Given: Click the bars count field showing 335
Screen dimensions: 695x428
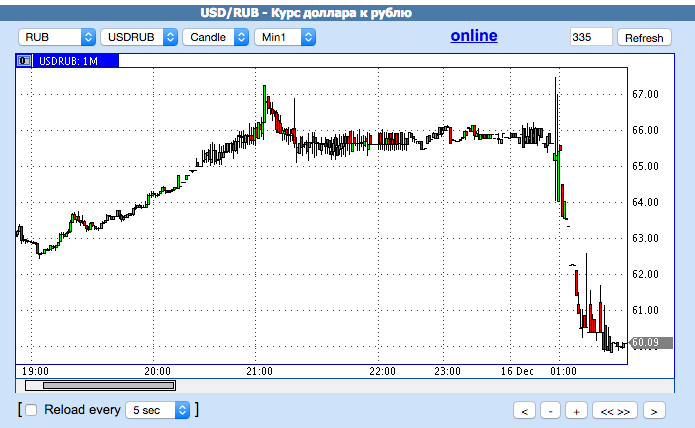Looking at the screenshot, I should point(591,37).
